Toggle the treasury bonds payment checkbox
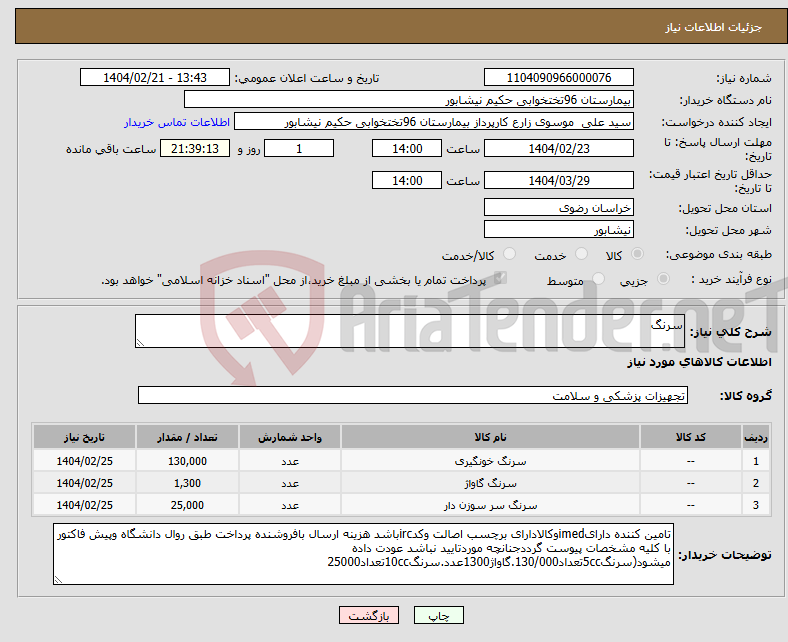The image size is (788, 642). [500, 278]
